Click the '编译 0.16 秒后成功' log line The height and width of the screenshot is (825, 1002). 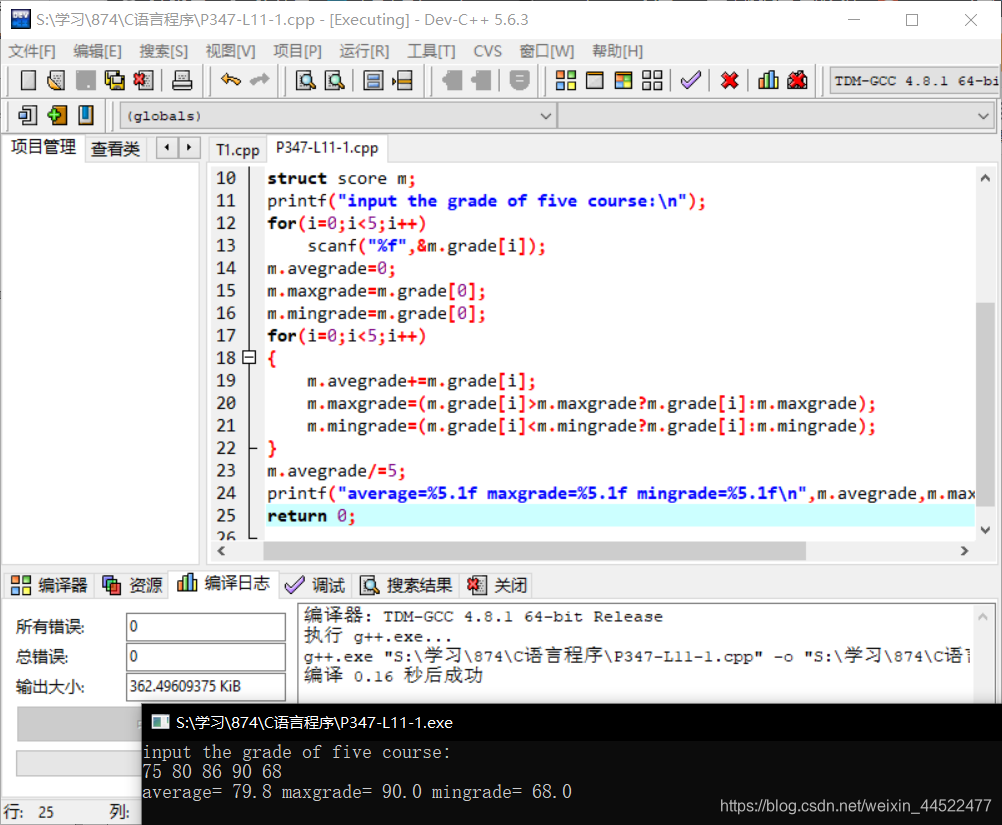tap(393, 675)
